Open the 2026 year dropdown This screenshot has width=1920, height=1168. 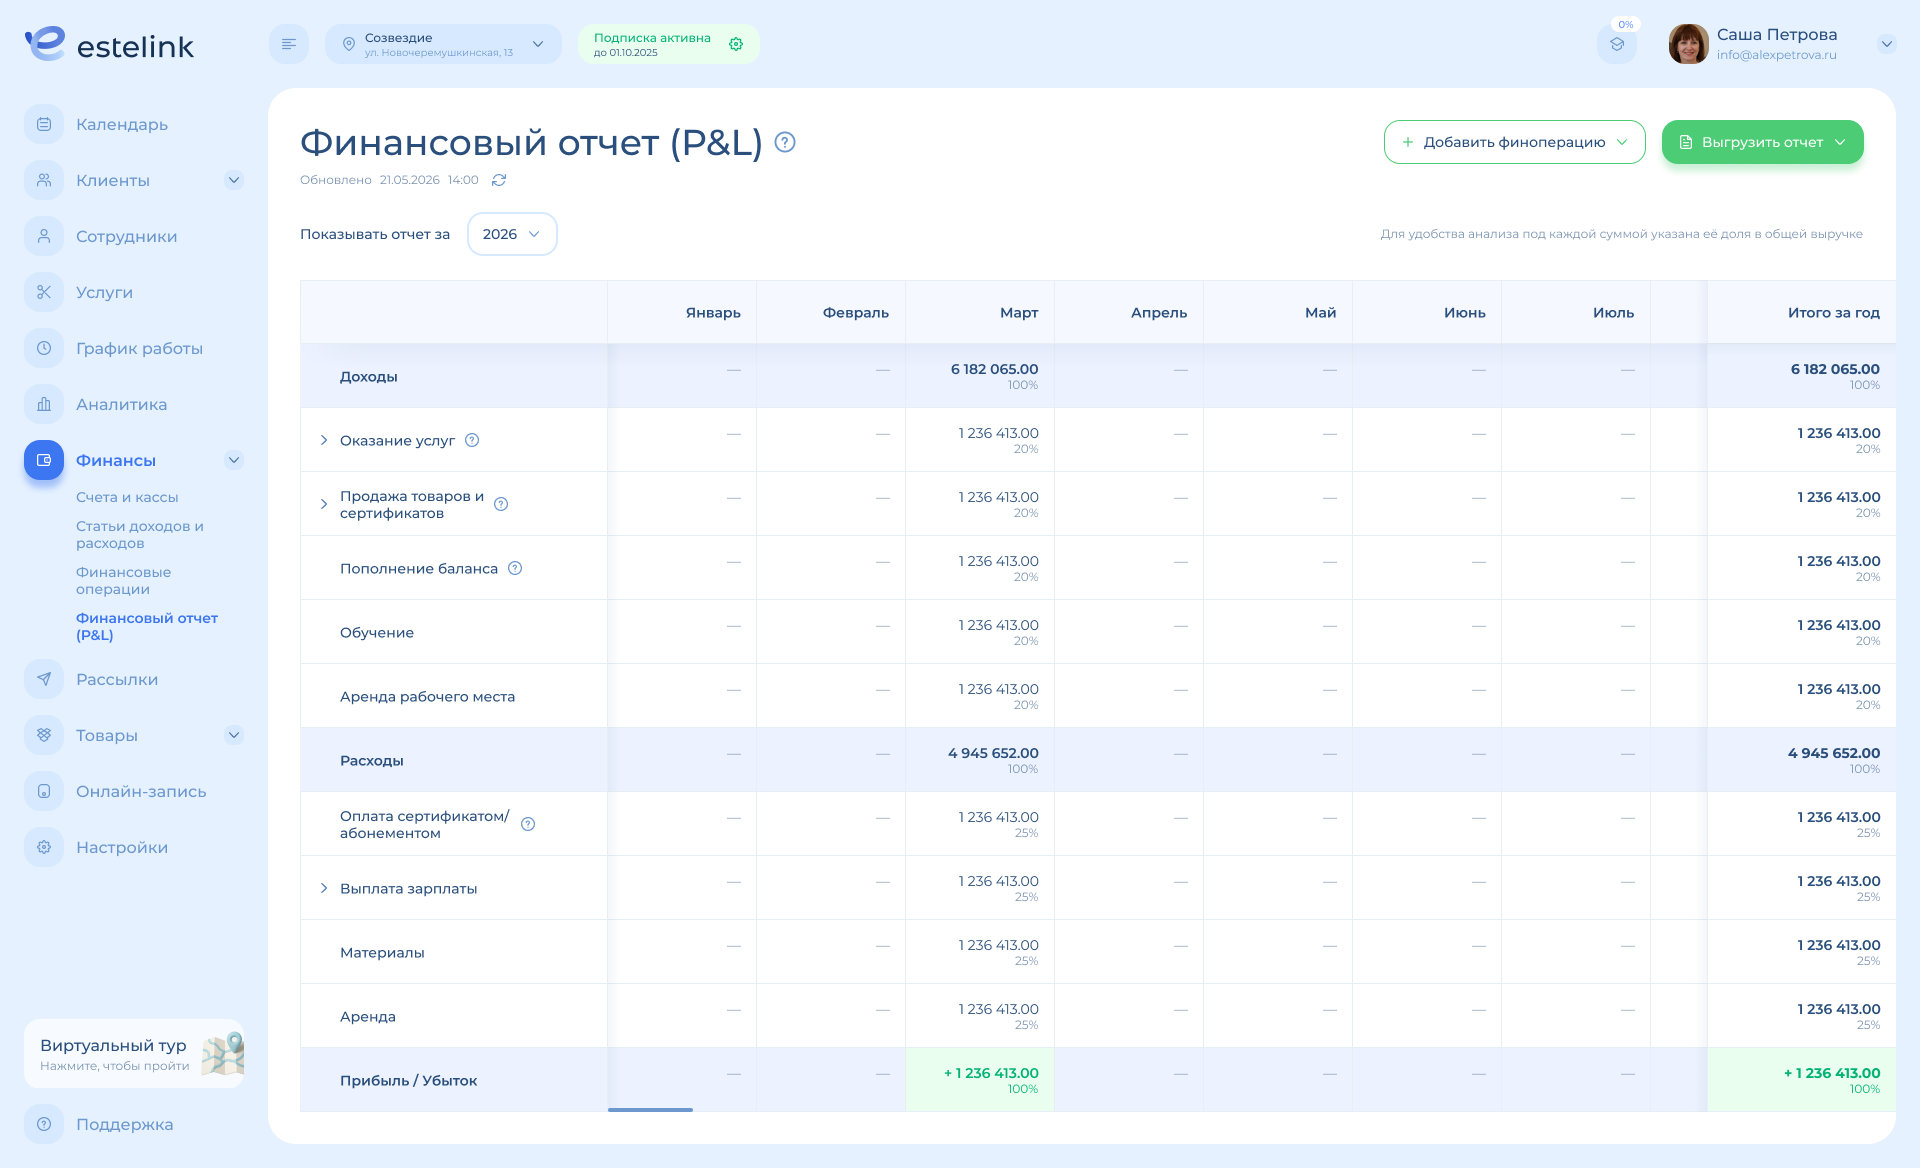pos(512,234)
